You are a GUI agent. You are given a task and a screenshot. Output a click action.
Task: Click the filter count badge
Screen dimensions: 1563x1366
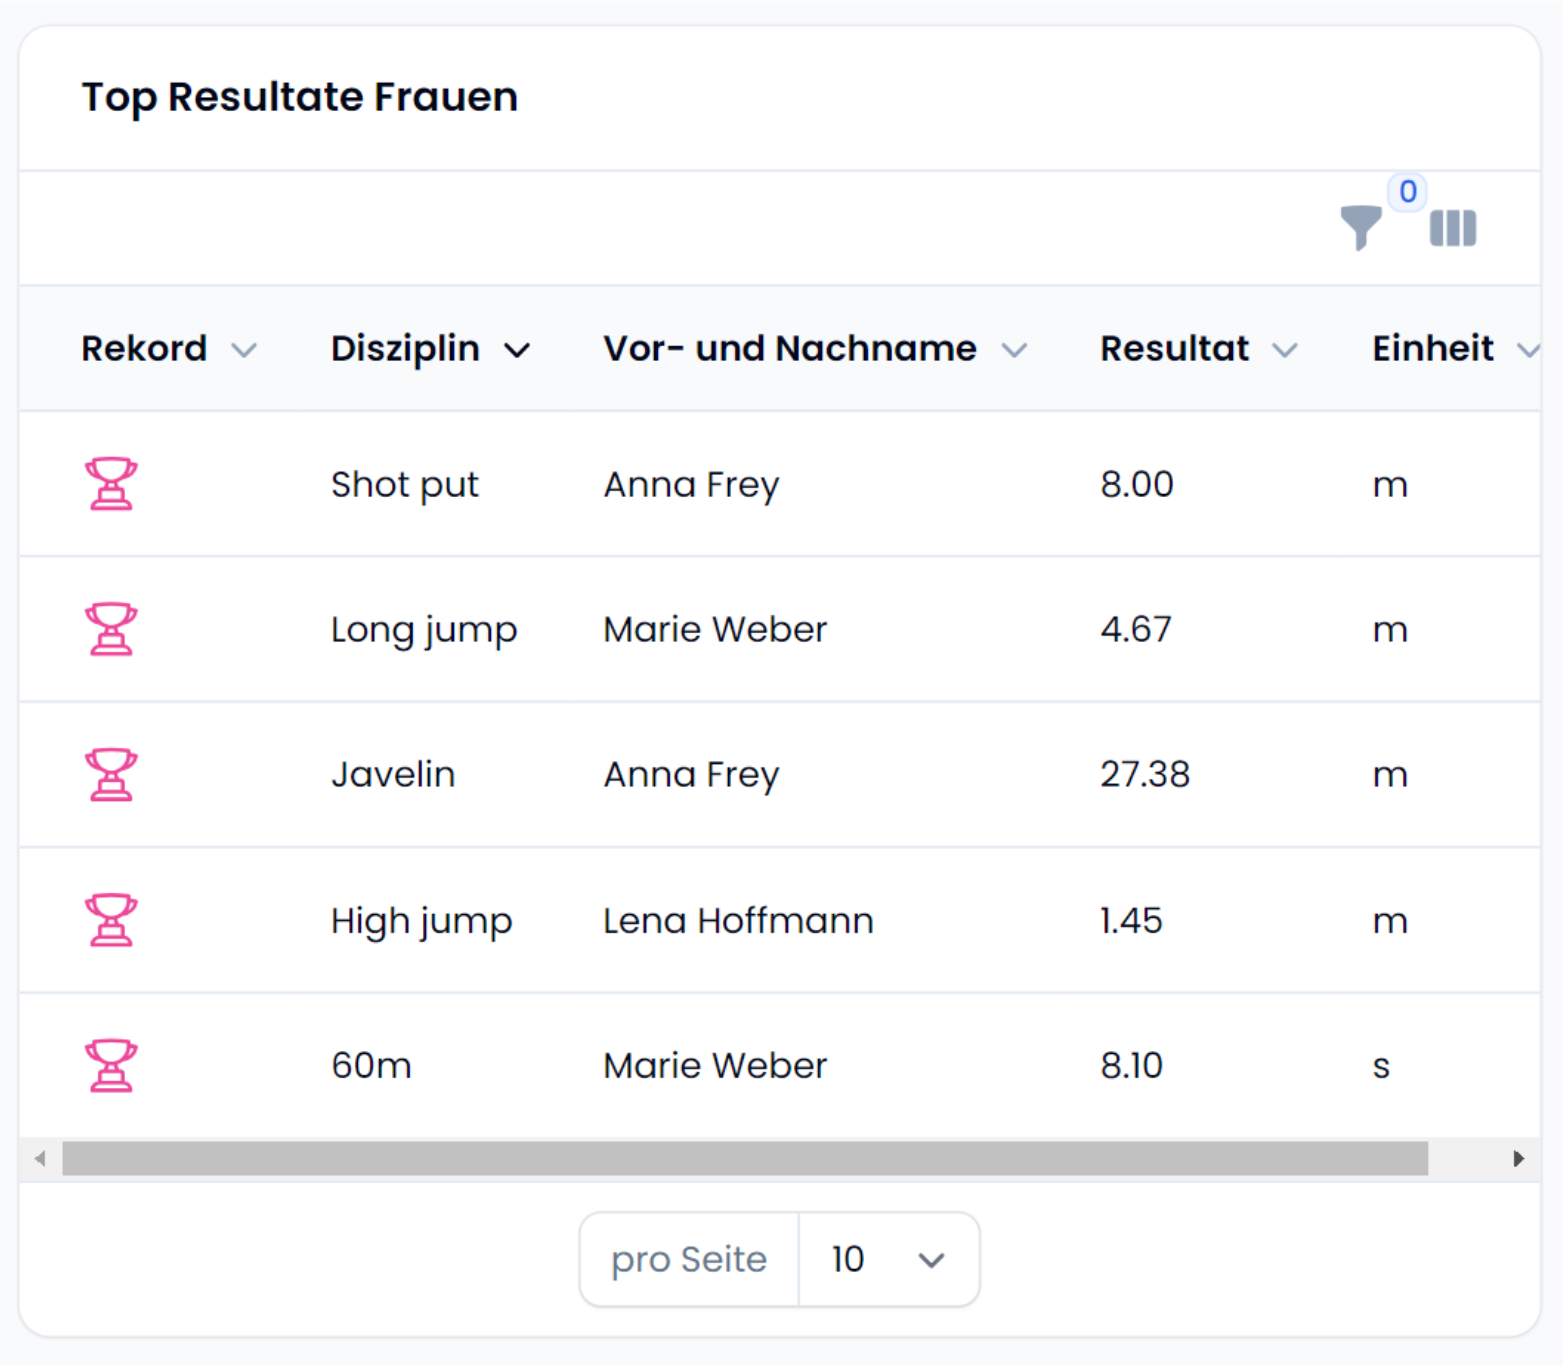pyautogui.click(x=1407, y=191)
